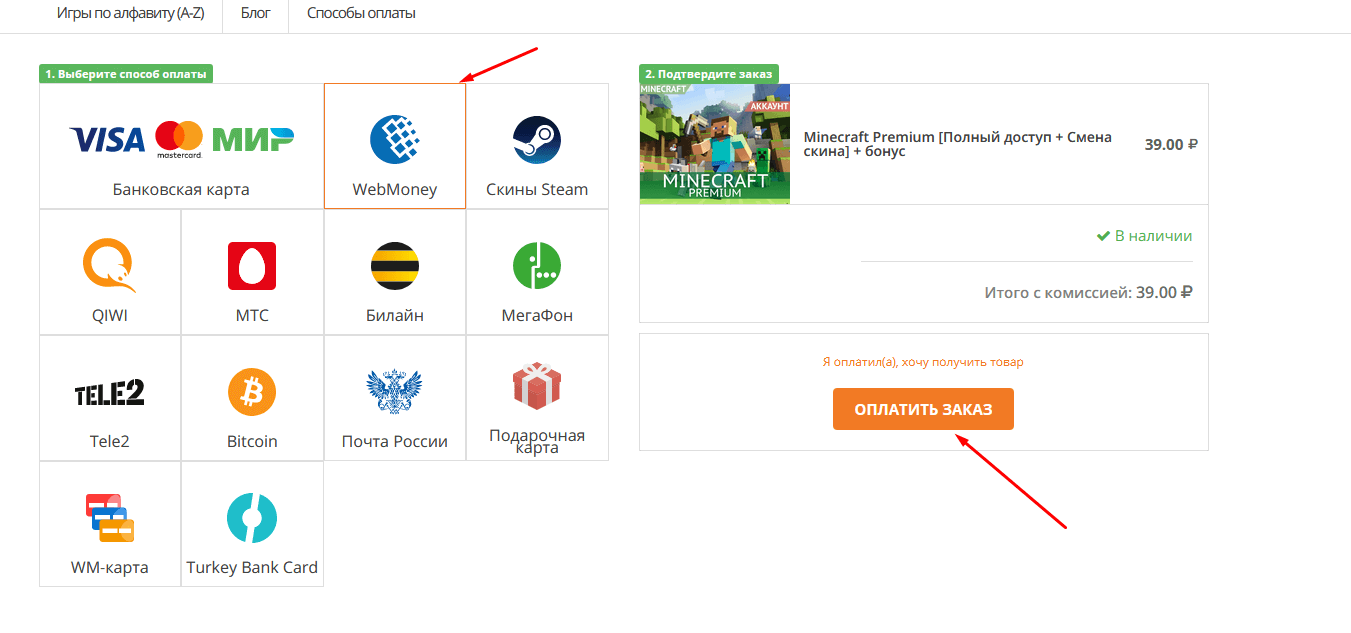Open the Minecraft Premium product thumbnail
The height and width of the screenshot is (633, 1351).
pos(715,144)
